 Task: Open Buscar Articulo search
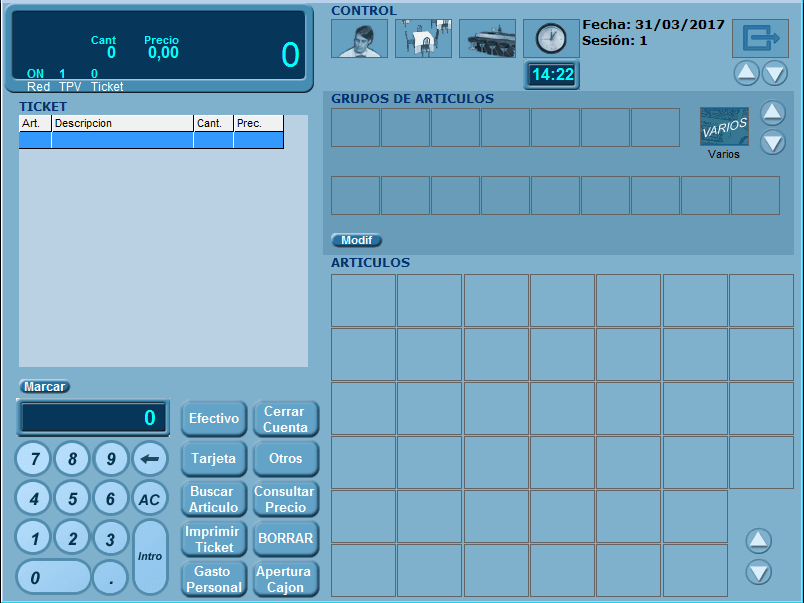click(213, 499)
